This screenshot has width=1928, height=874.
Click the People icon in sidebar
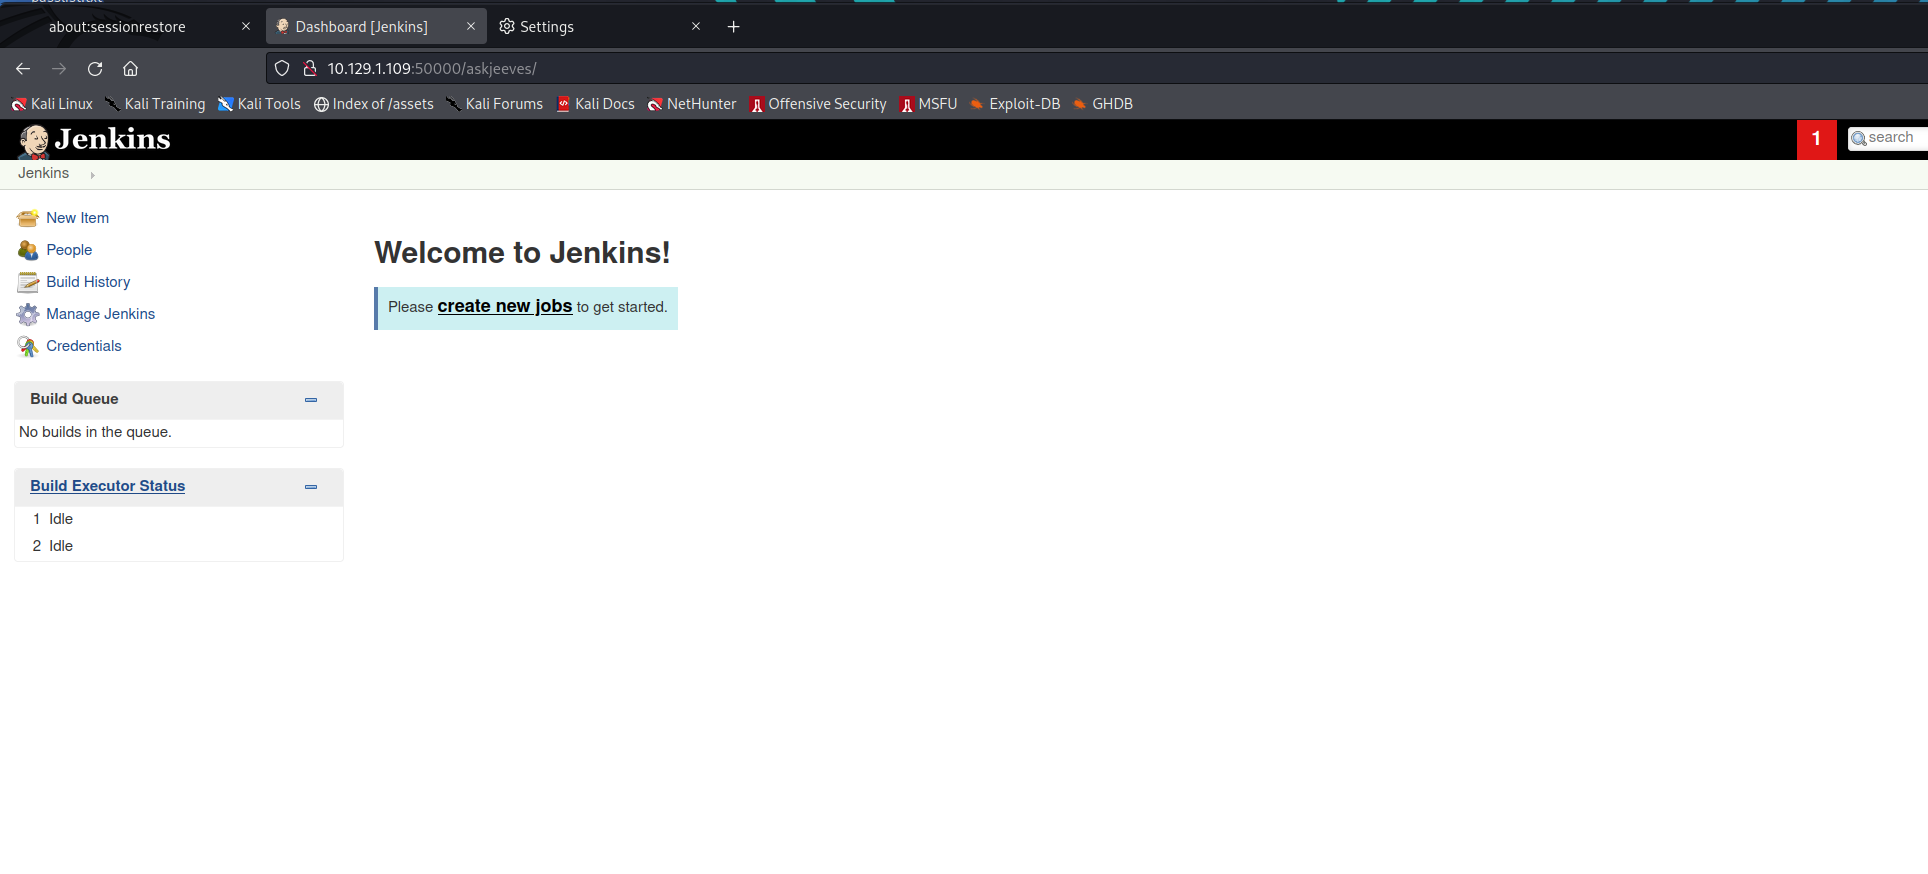[x=28, y=250]
